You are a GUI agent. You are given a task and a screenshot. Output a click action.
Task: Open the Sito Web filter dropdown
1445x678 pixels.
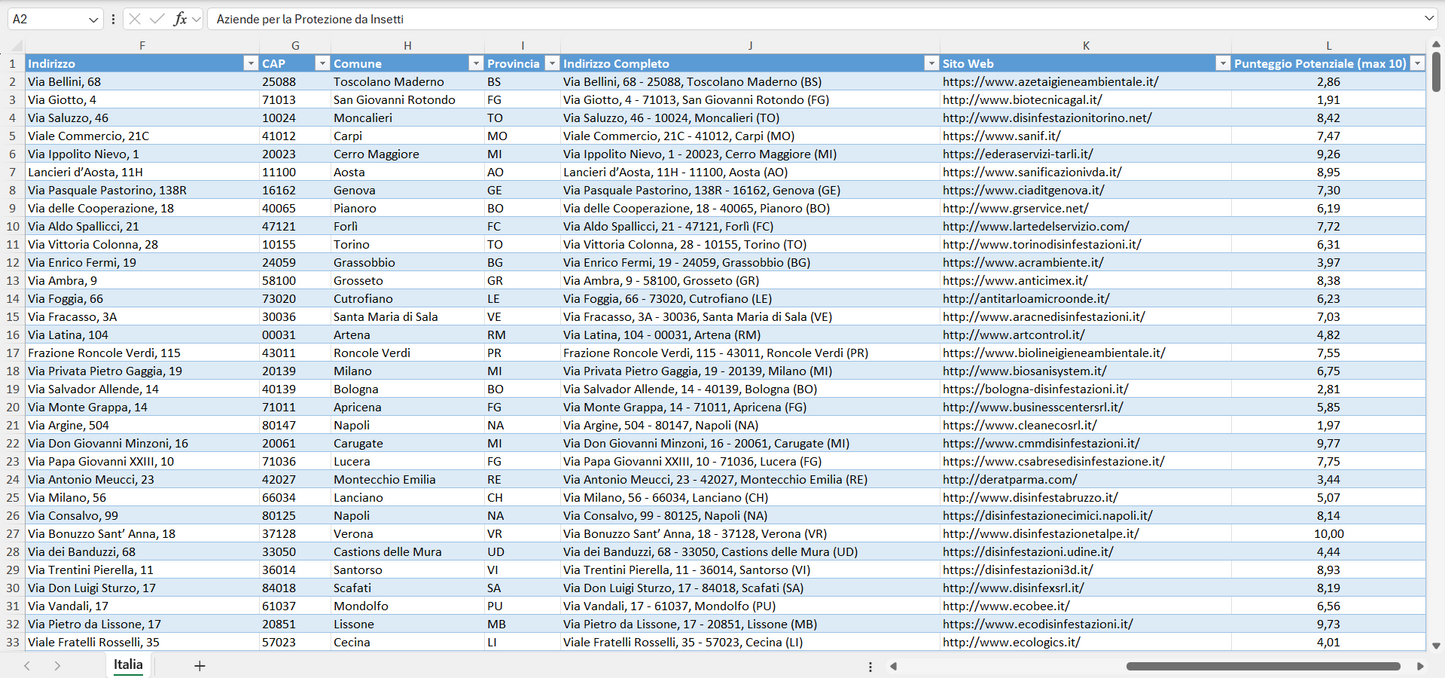click(1222, 64)
